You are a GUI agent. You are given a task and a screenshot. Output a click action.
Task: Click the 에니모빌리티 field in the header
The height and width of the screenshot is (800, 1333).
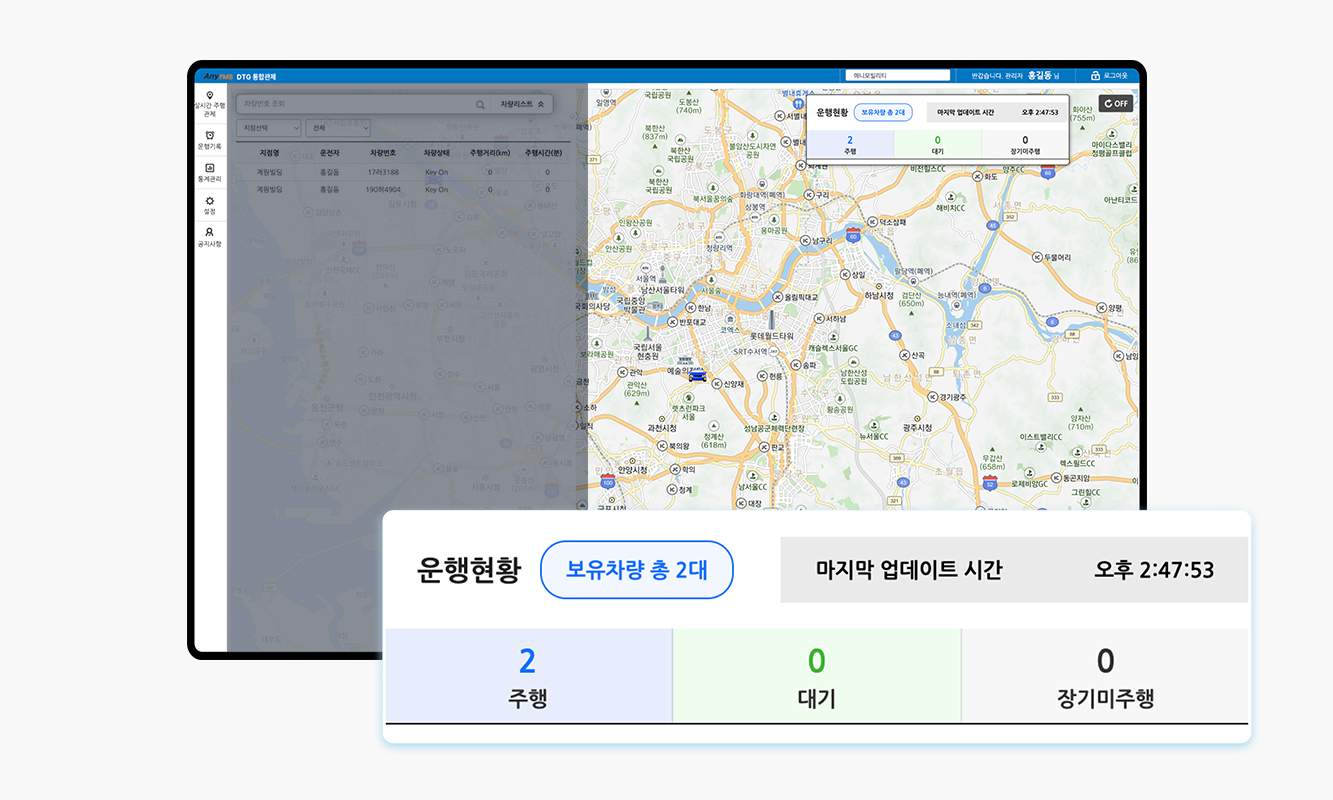tap(896, 76)
